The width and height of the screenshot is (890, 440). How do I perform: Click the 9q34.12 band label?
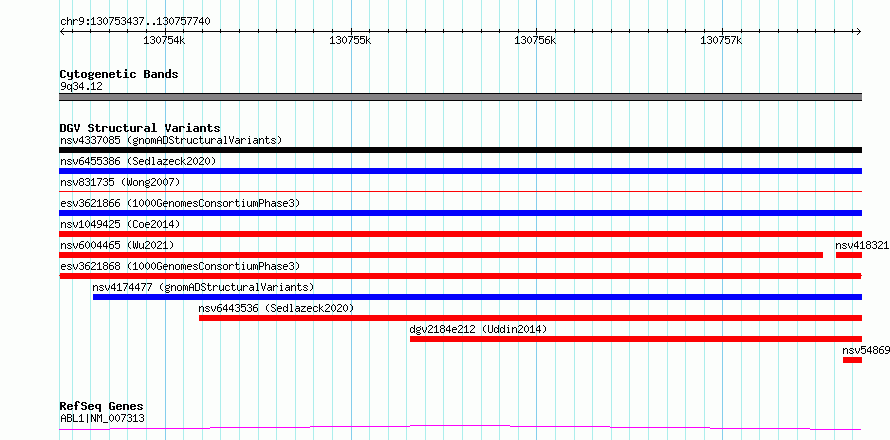tap(81, 87)
